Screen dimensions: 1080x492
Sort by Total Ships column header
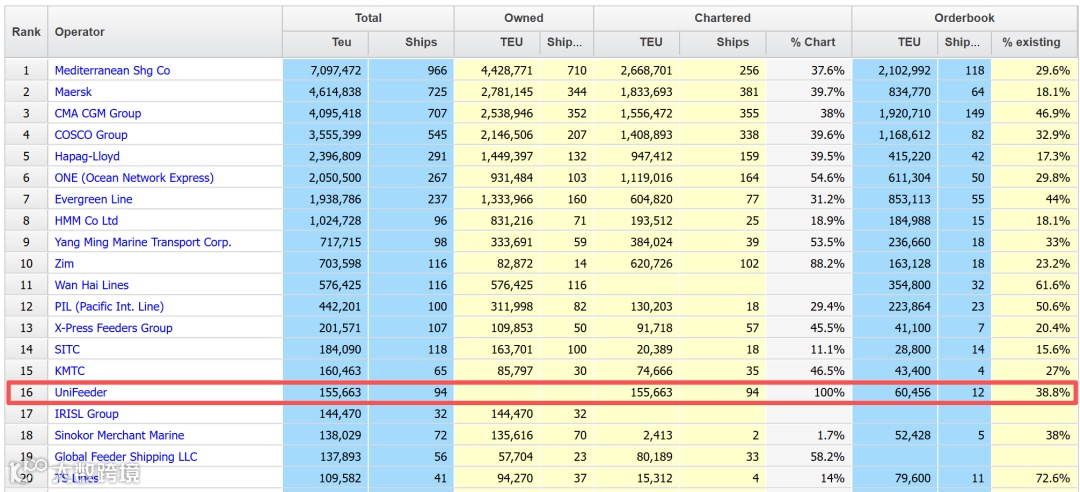pyautogui.click(x=411, y=43)
